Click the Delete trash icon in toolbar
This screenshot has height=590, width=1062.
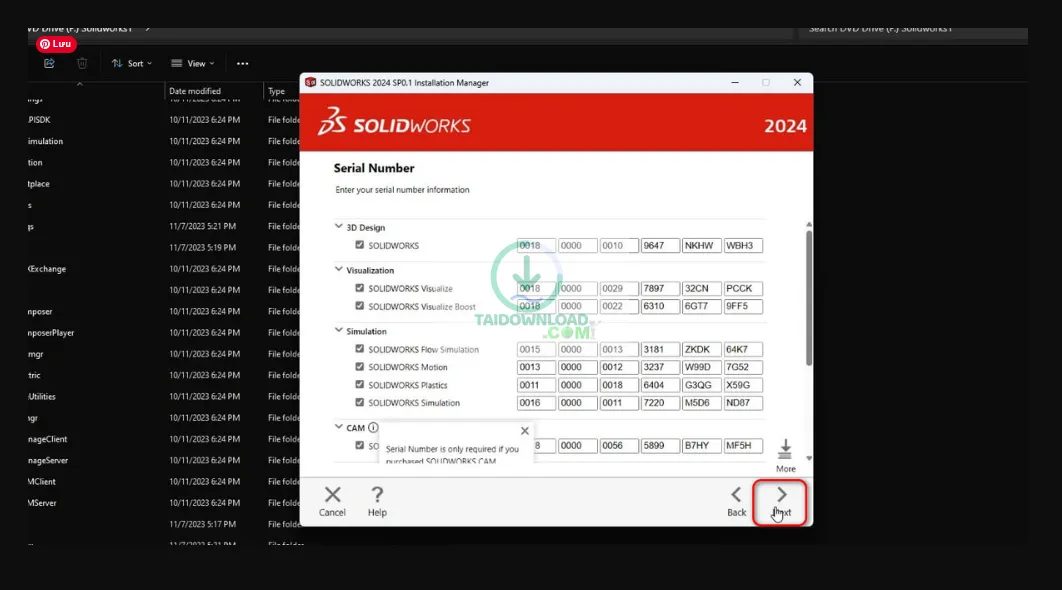[x=82, y=62]
